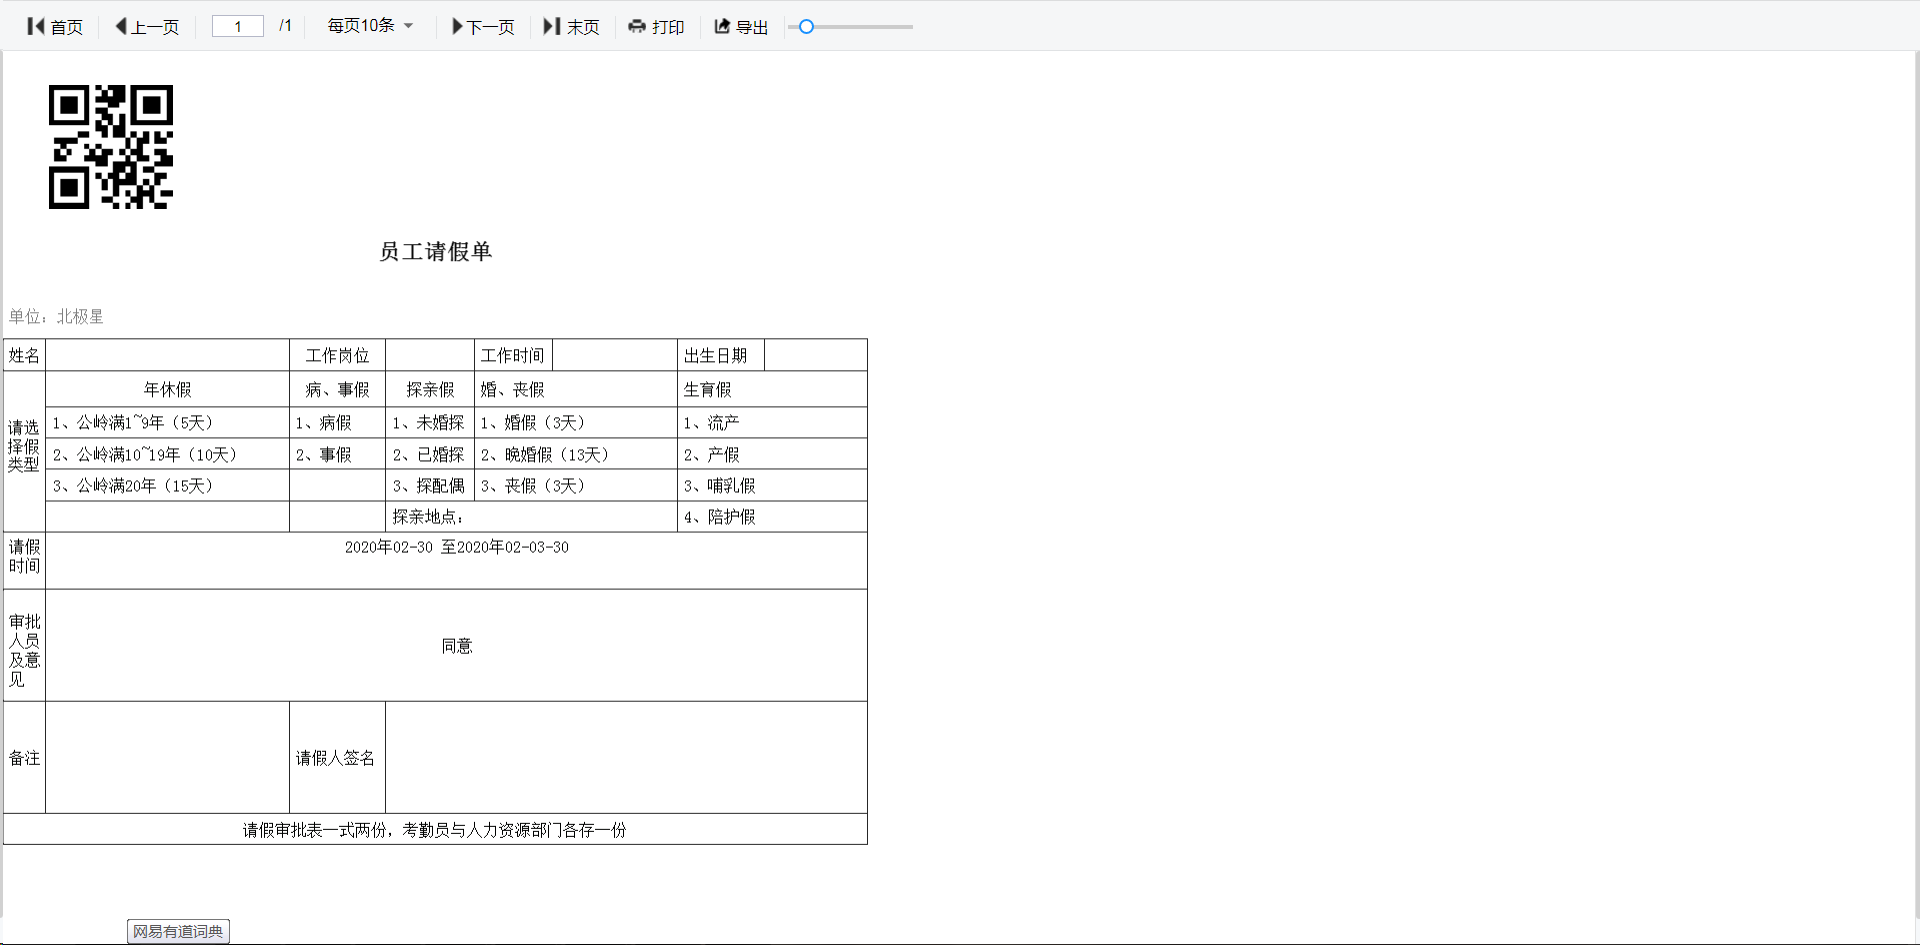Screen dimensions: 1920x945
Task: Click the 年休假 column heading
Action: [167, 390]
